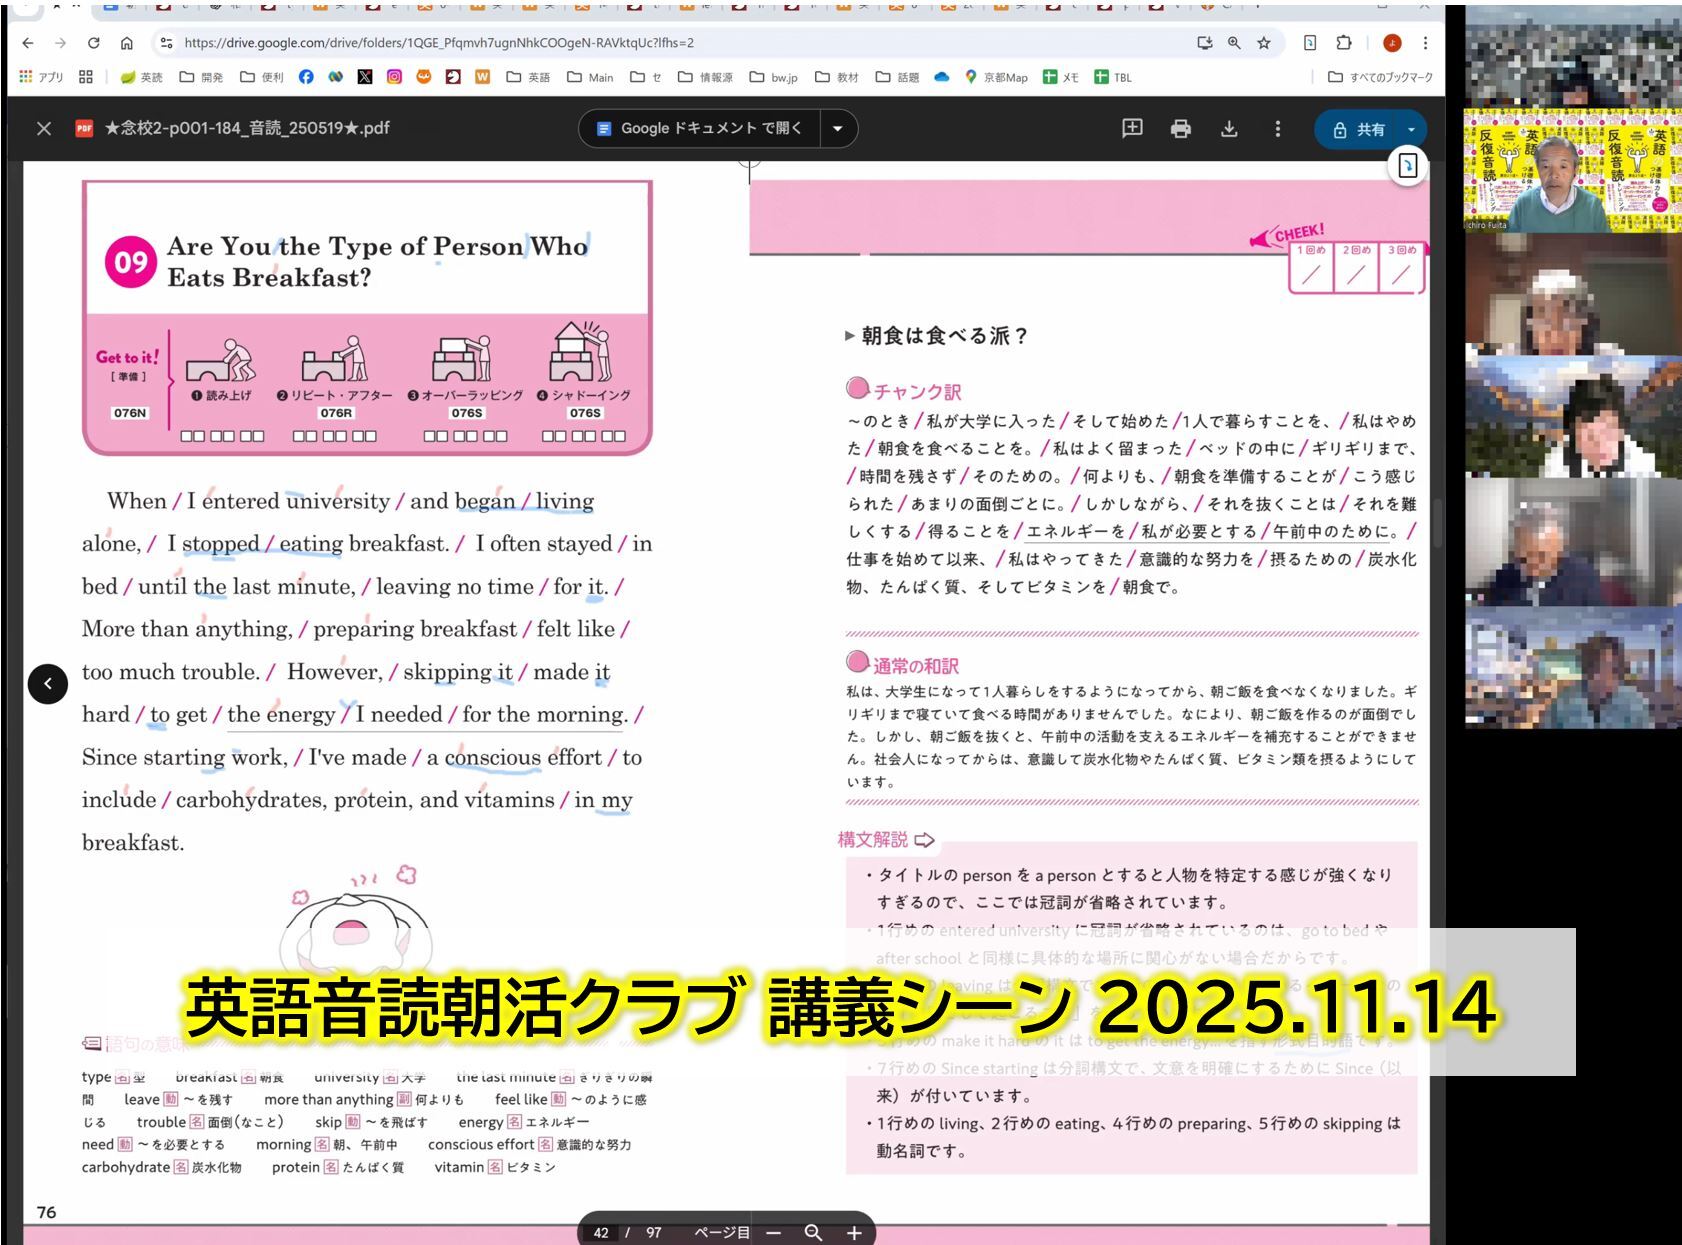Click the add comment icon
The width and height of the screenshot is (1682, 1245).
point(1132,129)
